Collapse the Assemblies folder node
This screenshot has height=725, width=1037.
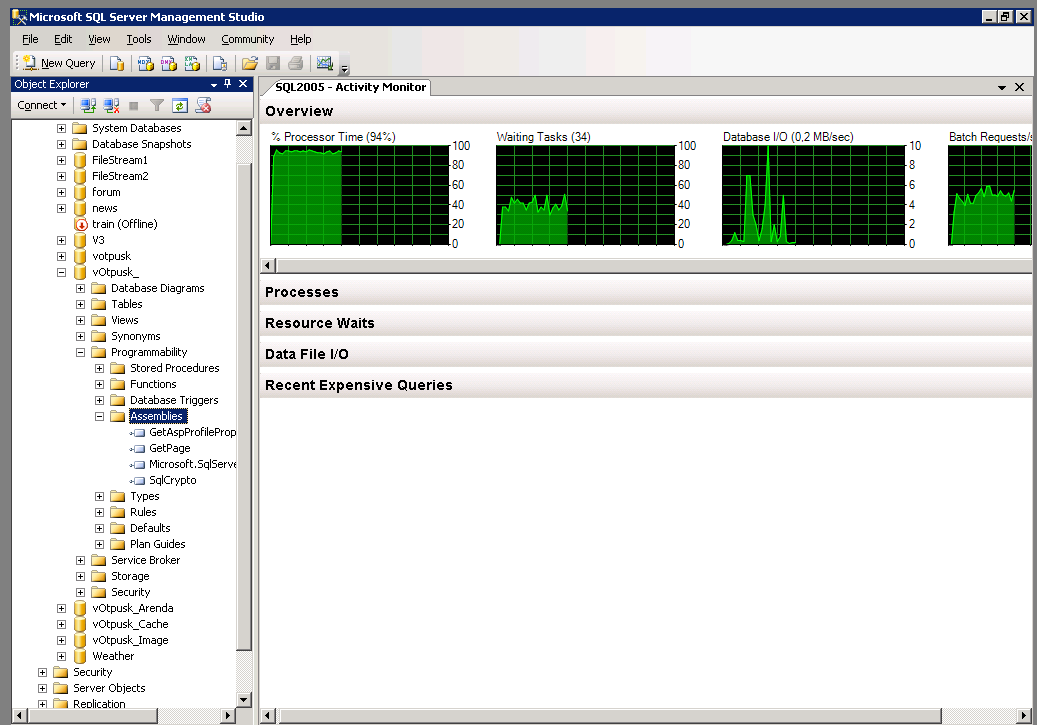point(99,417)
